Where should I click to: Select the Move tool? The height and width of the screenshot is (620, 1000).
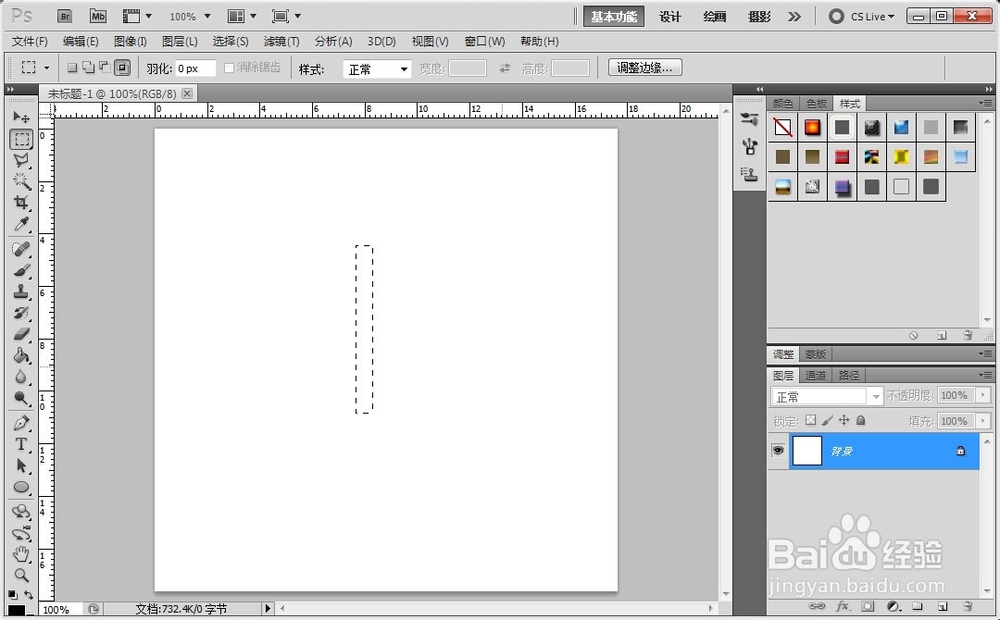[x=21, y=117]
